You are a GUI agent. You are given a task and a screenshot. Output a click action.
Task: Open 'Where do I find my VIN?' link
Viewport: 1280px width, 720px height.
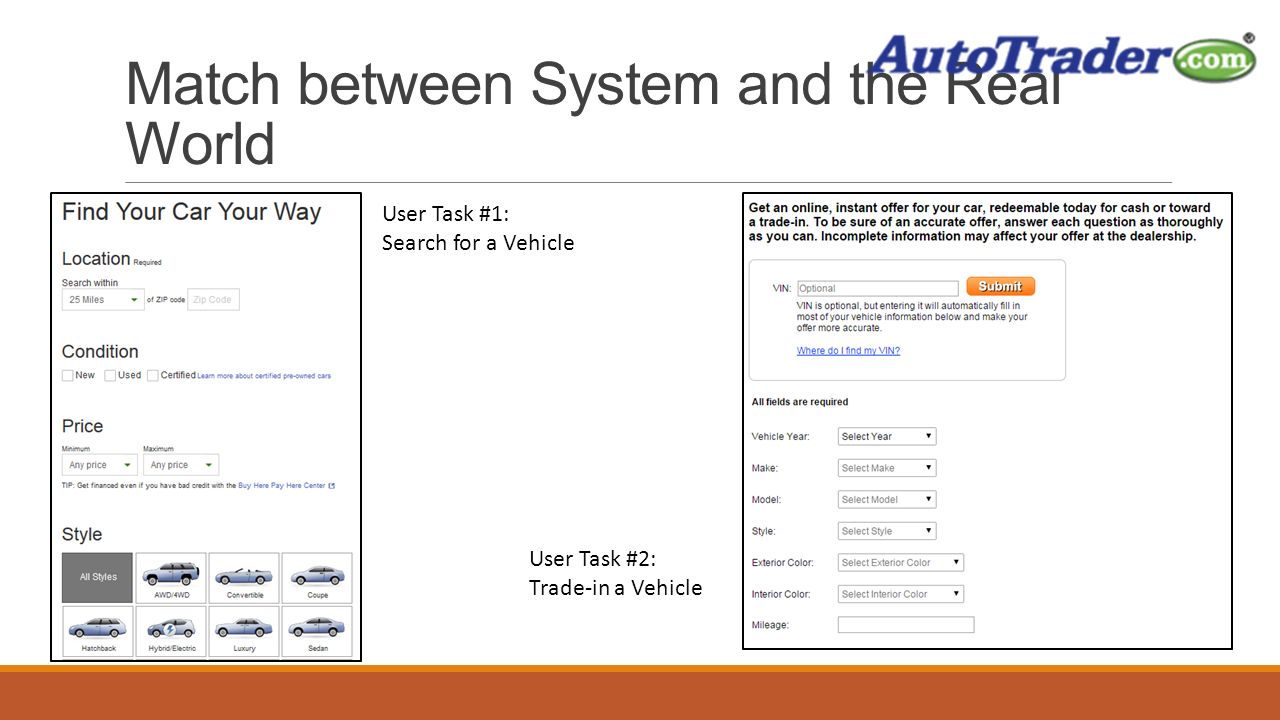[848, 351]
